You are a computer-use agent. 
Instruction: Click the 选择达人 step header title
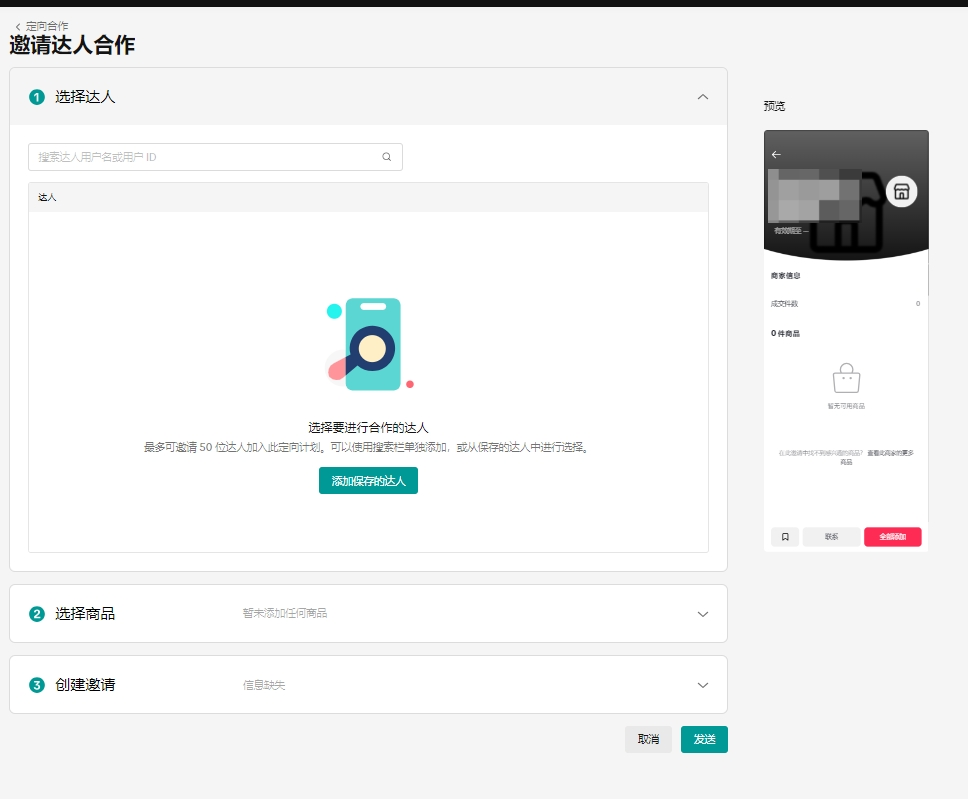point(85,97)
